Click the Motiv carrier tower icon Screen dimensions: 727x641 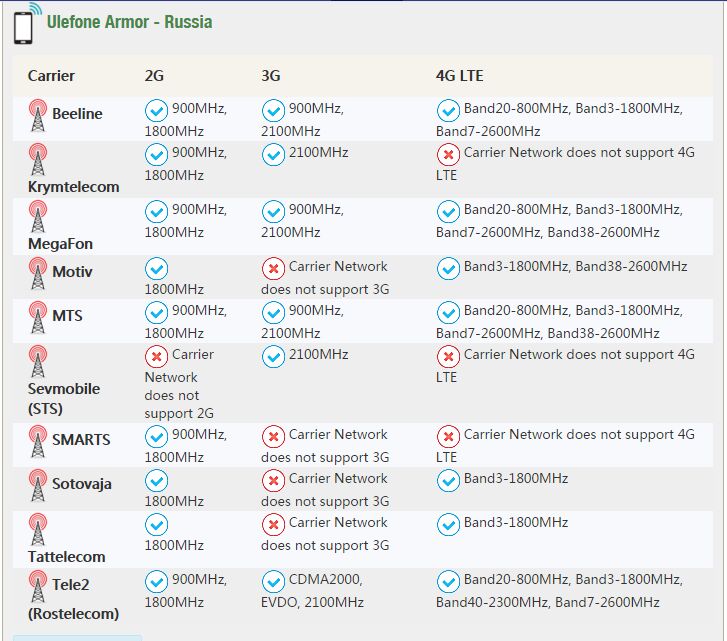[38, 273]
